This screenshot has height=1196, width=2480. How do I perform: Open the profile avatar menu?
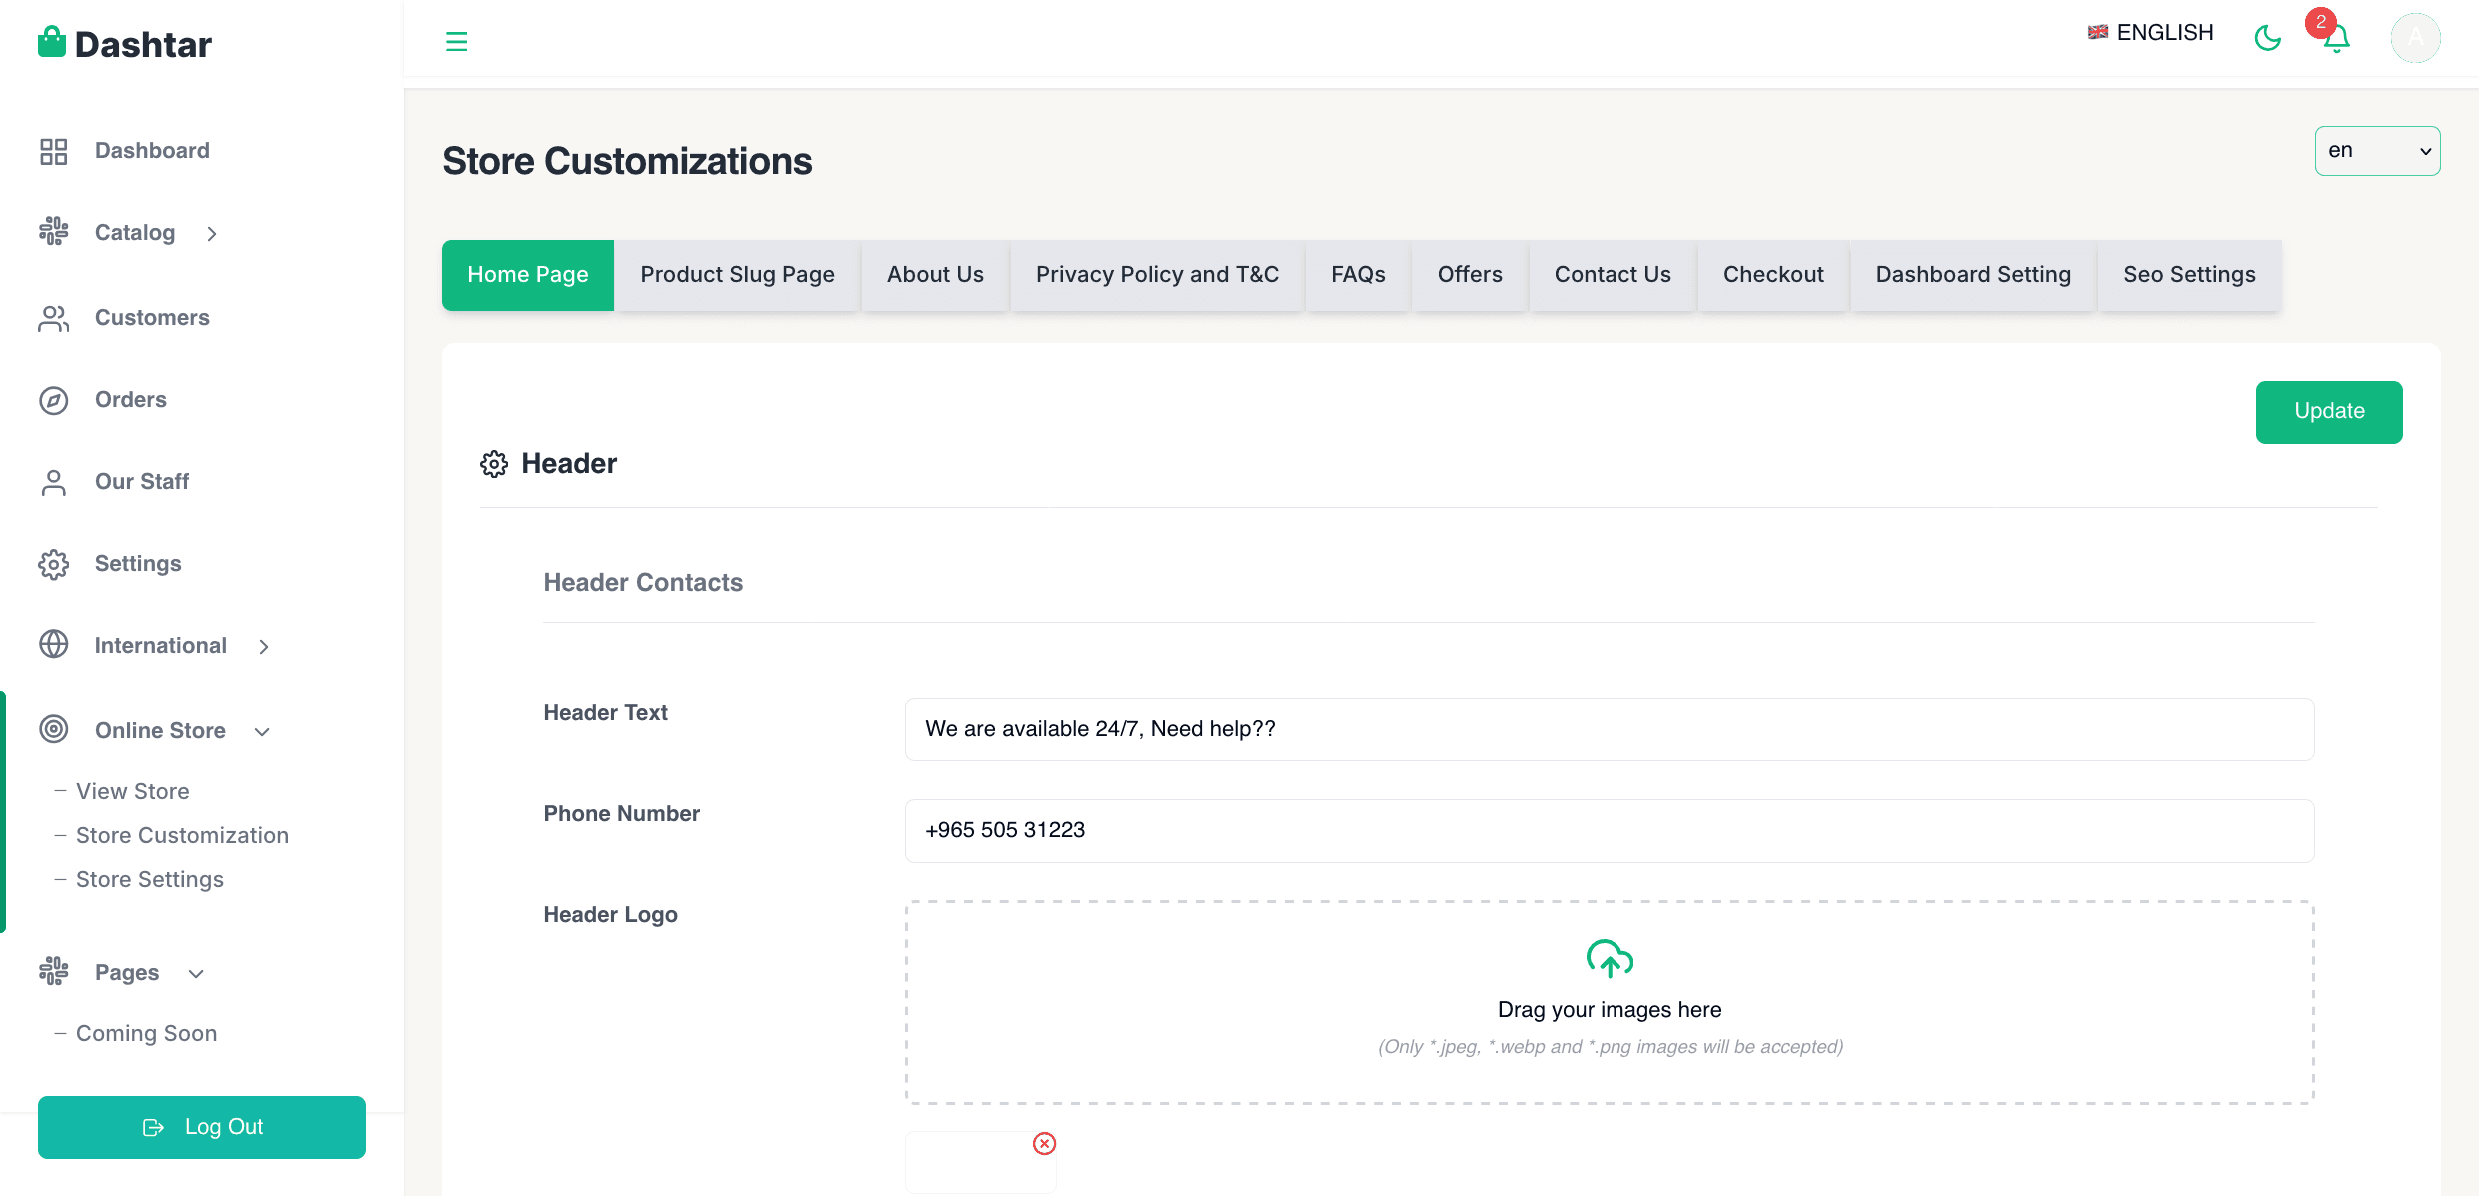tap(2415, 38)
